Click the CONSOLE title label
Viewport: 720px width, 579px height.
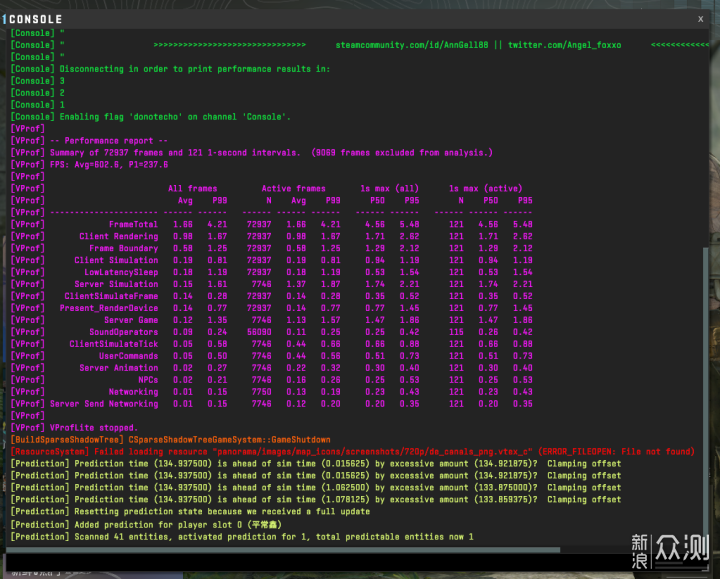(36, 19)
